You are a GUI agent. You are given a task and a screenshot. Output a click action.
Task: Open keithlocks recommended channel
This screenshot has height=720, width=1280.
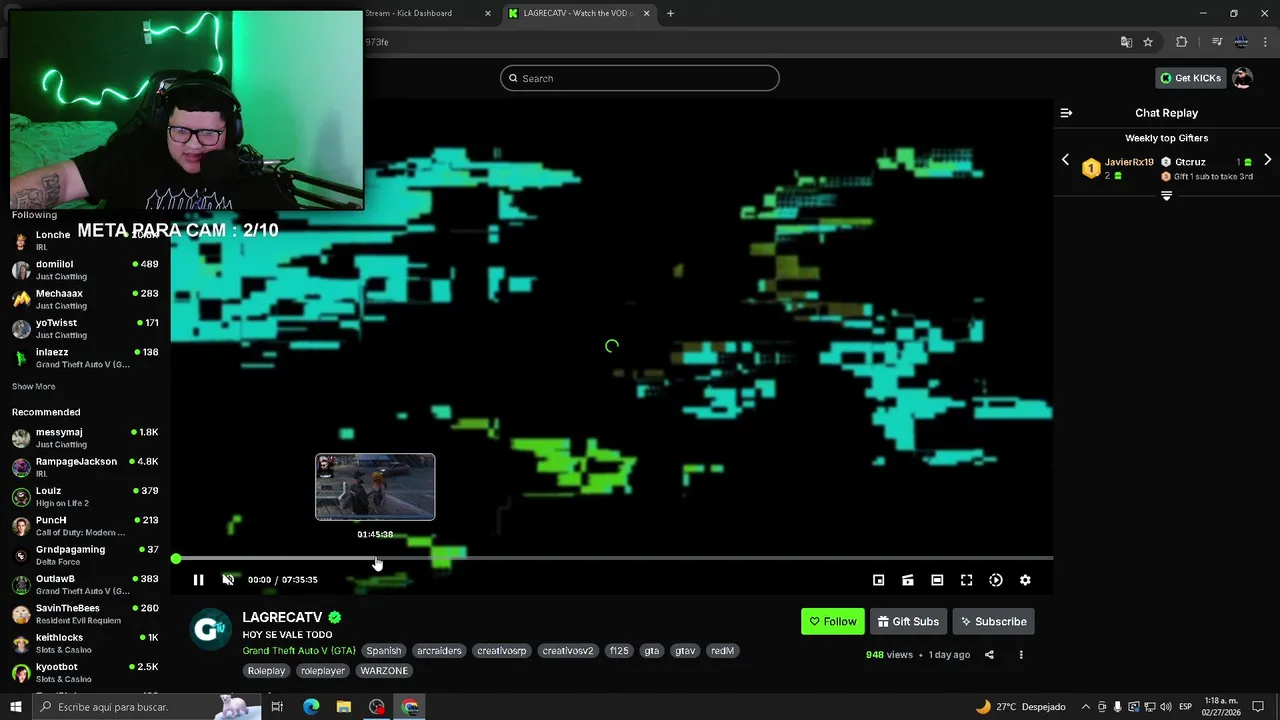pyautogui.click(x=85, y=643)
